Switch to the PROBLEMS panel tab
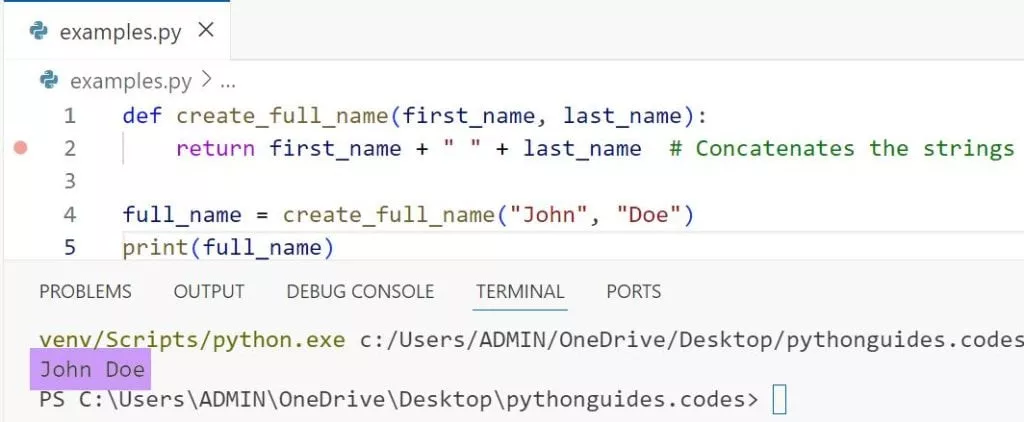The height and width of the screenshot is (422, 1024). [85, 292]
